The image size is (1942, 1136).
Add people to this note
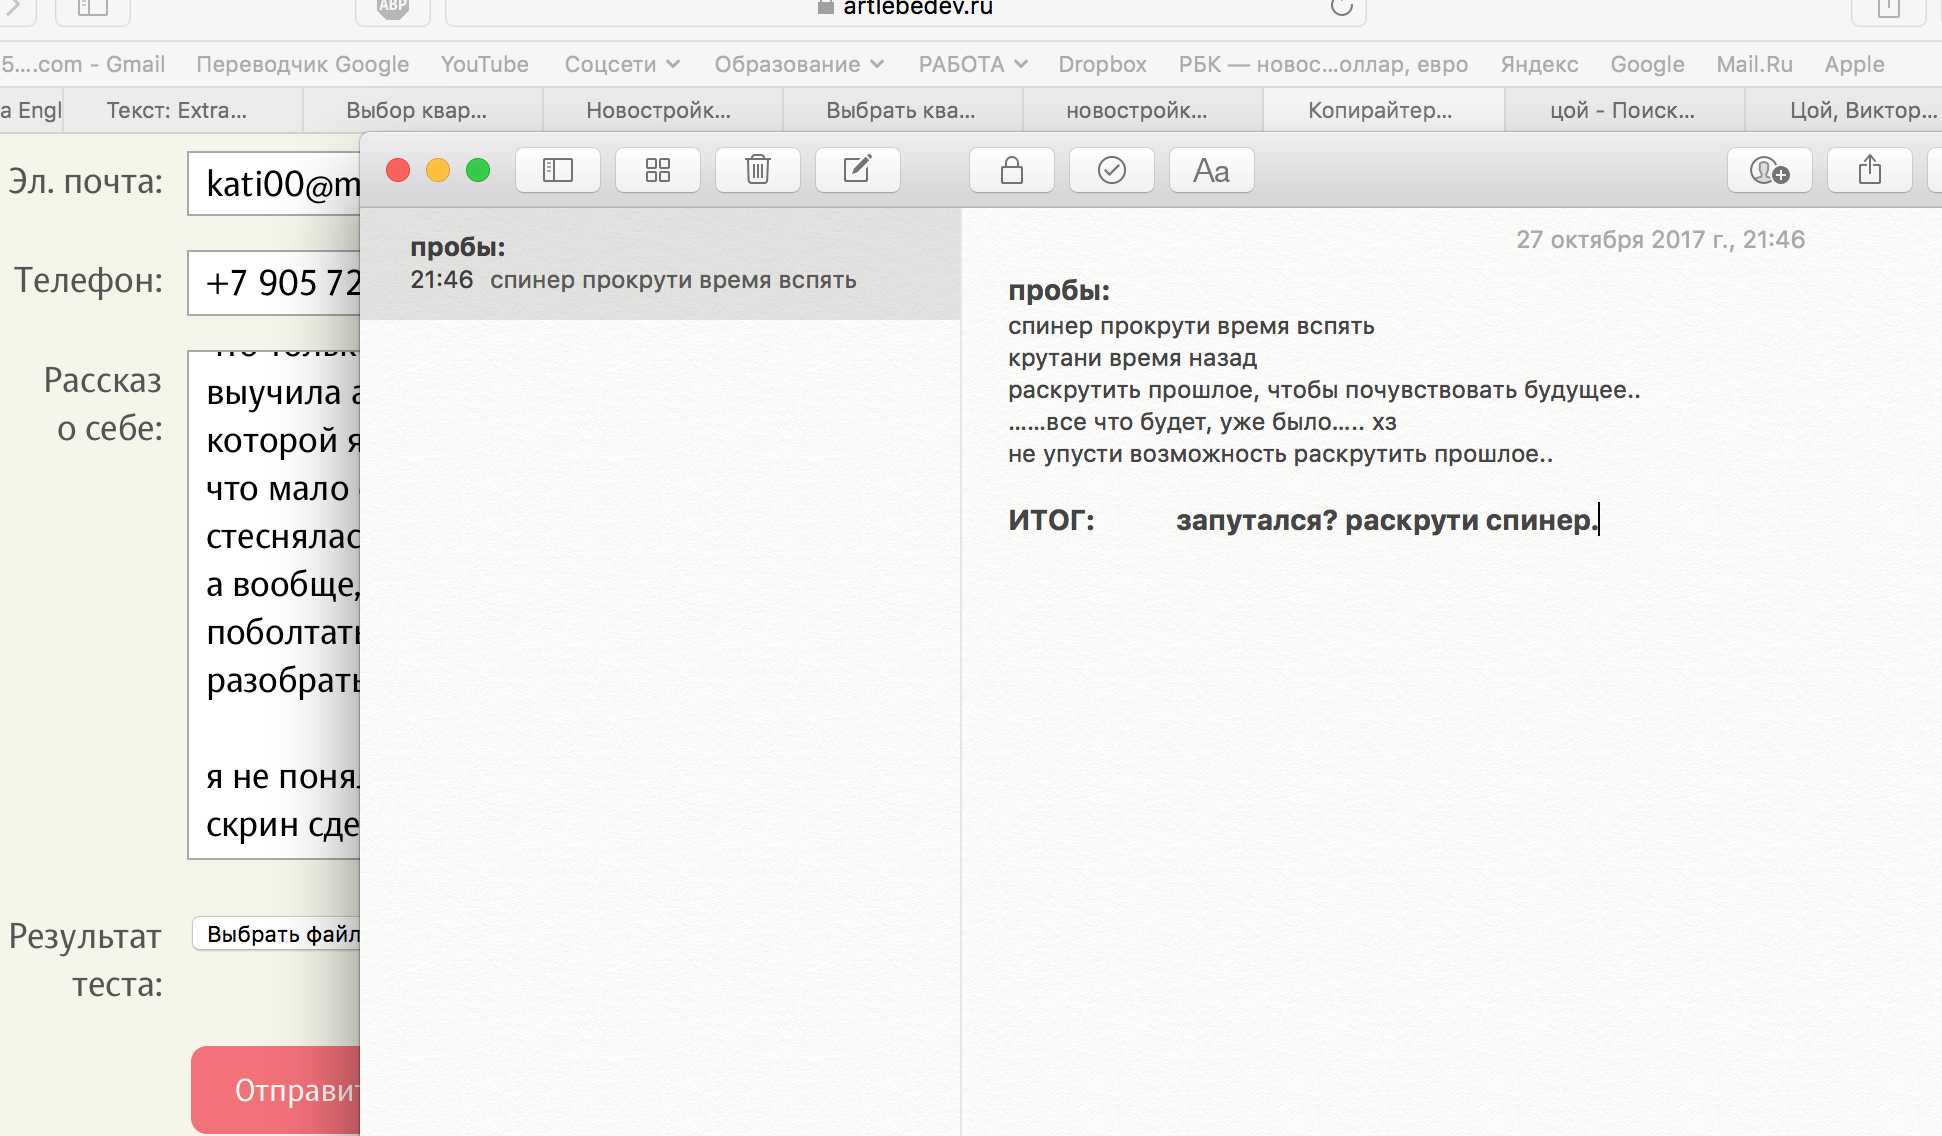1768,171
